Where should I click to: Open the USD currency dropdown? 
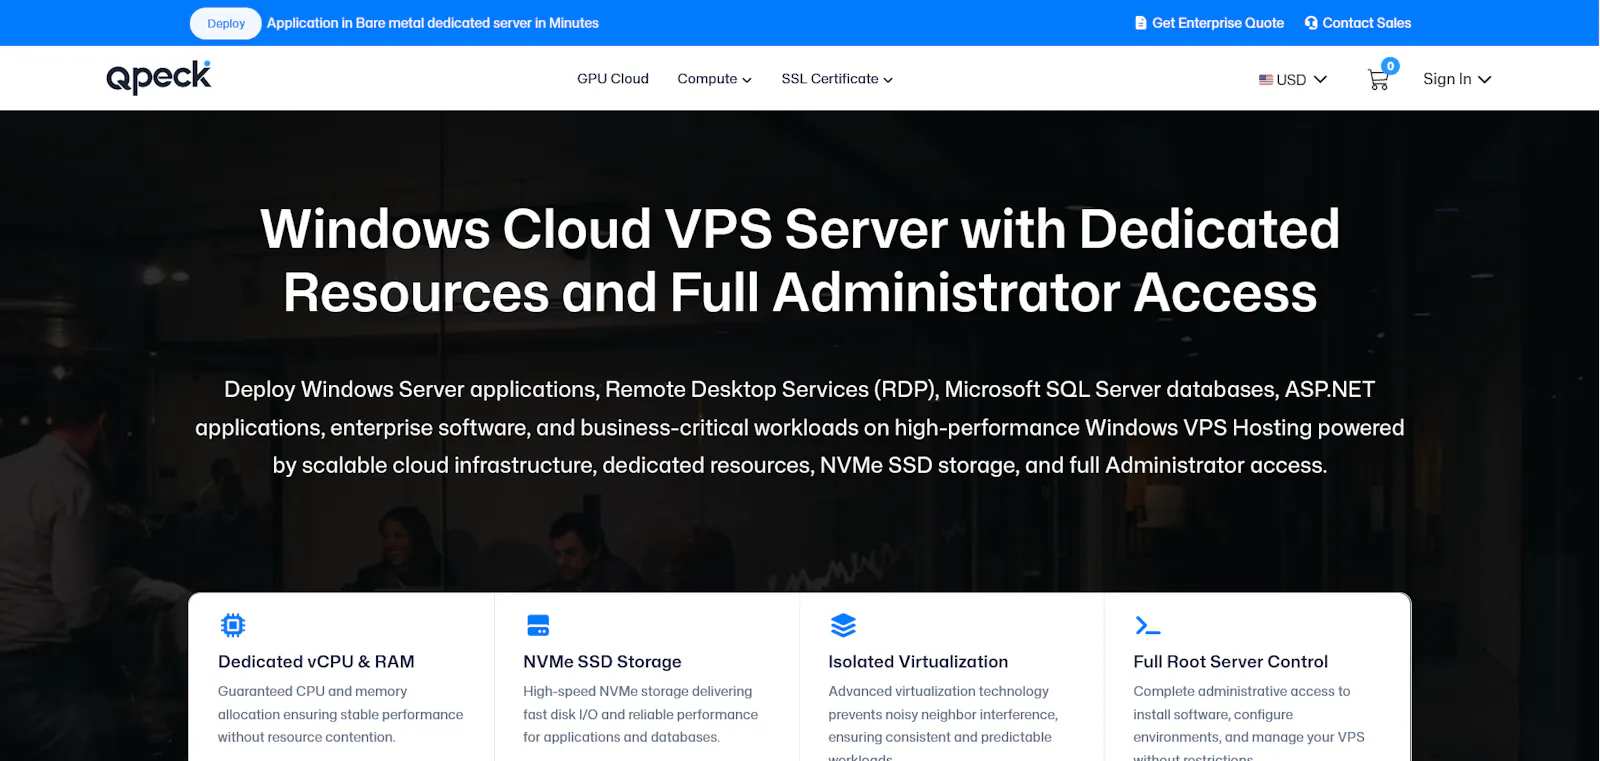pos(1293,79)
